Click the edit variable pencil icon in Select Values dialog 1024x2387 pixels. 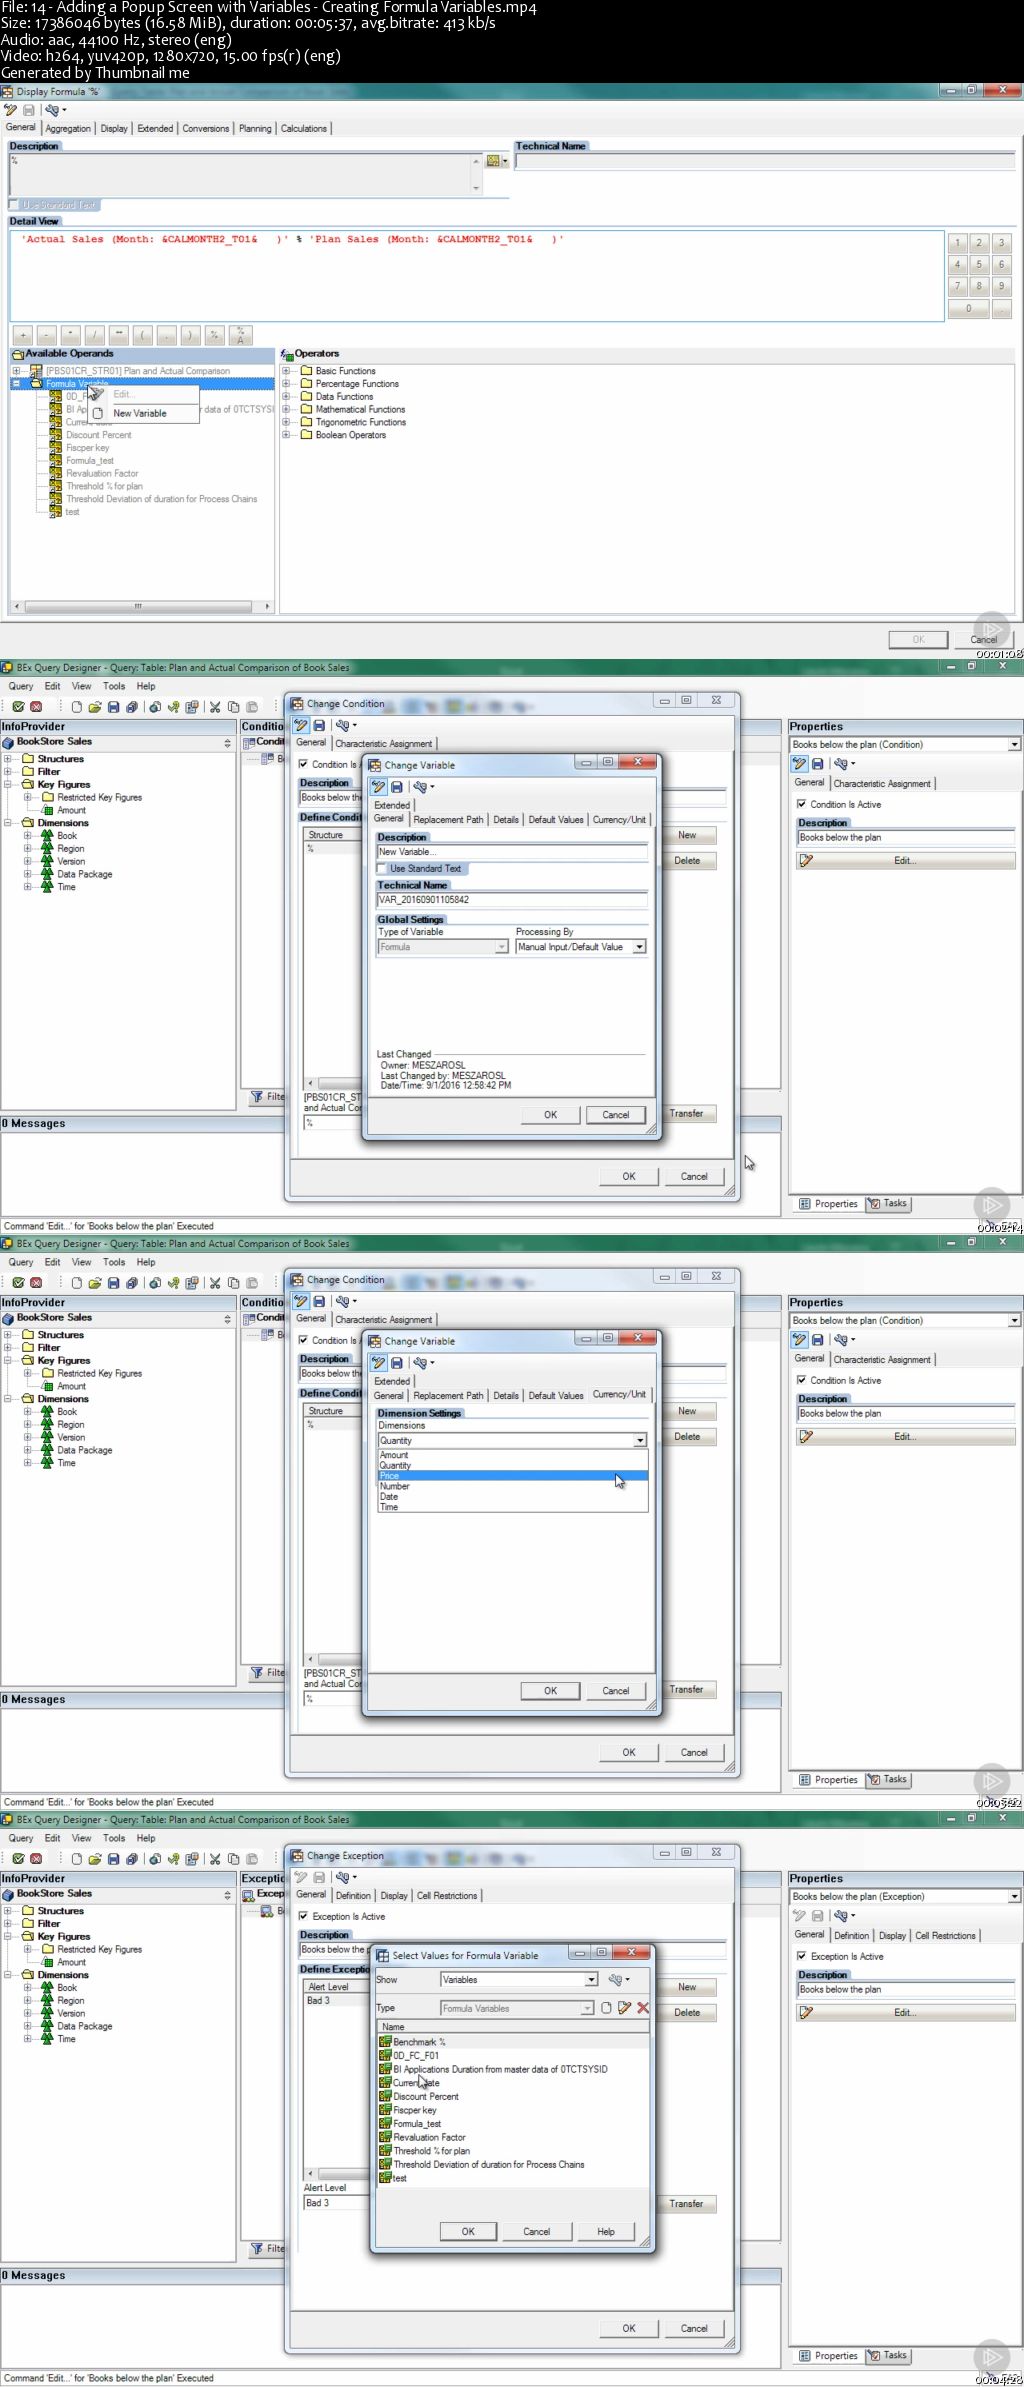click(624, 2008)
